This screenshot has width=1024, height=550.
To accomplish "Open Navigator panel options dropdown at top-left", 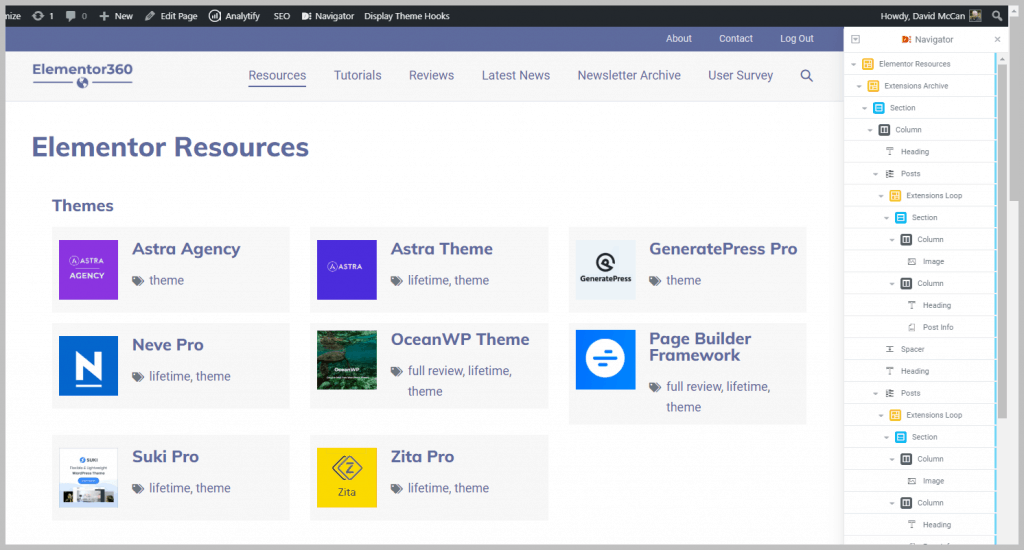I will tap(856, 40).
